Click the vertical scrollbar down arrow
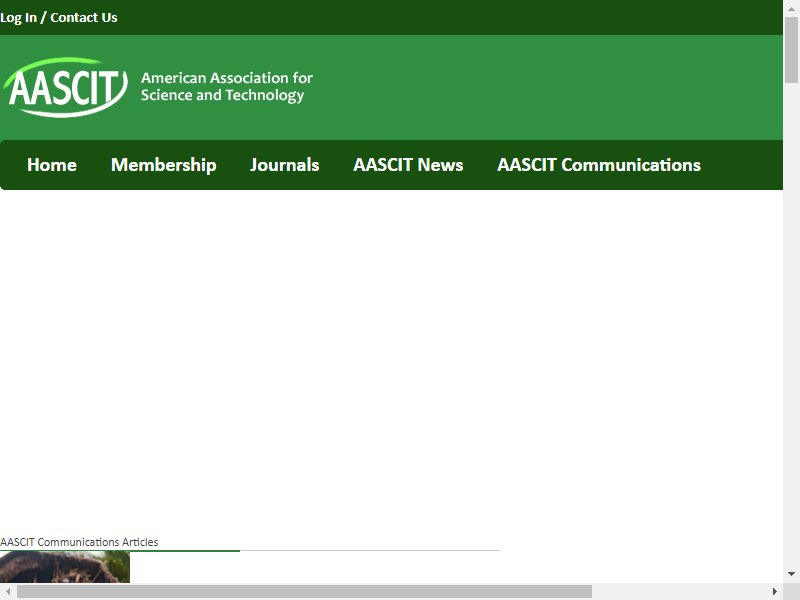 [x=791, y=574]
